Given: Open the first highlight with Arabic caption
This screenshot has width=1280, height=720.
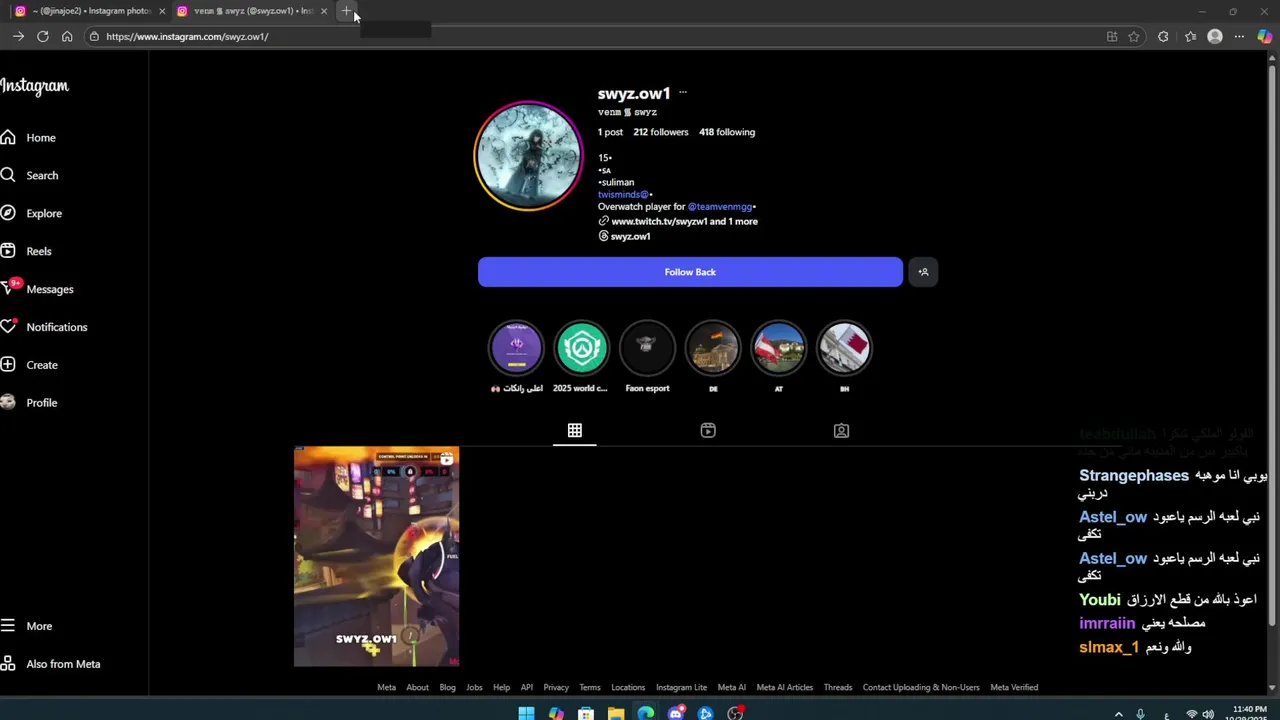Looking at the screenshot, I should (516, 348).
